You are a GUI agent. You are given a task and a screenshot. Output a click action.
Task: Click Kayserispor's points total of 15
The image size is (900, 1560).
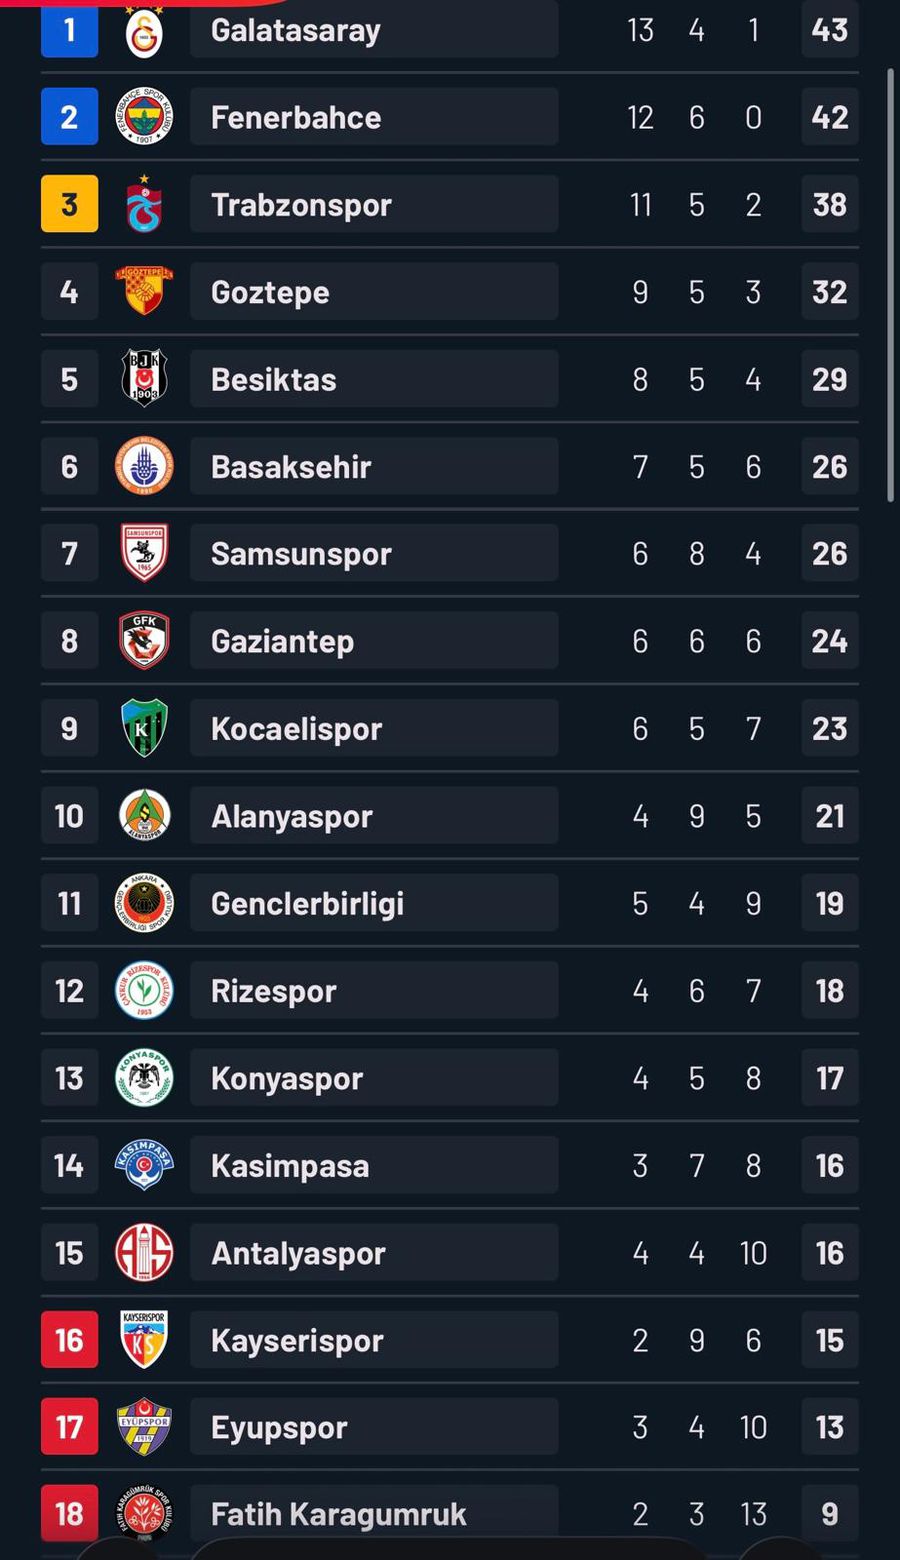[829, 1339]
